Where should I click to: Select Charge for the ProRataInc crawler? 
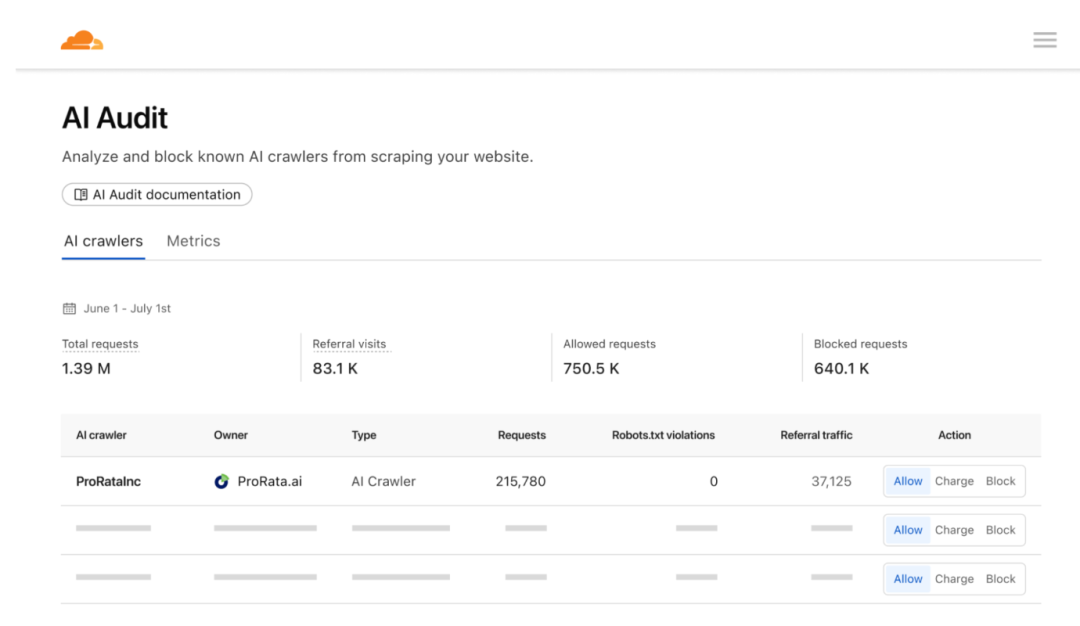pos(954,481)
